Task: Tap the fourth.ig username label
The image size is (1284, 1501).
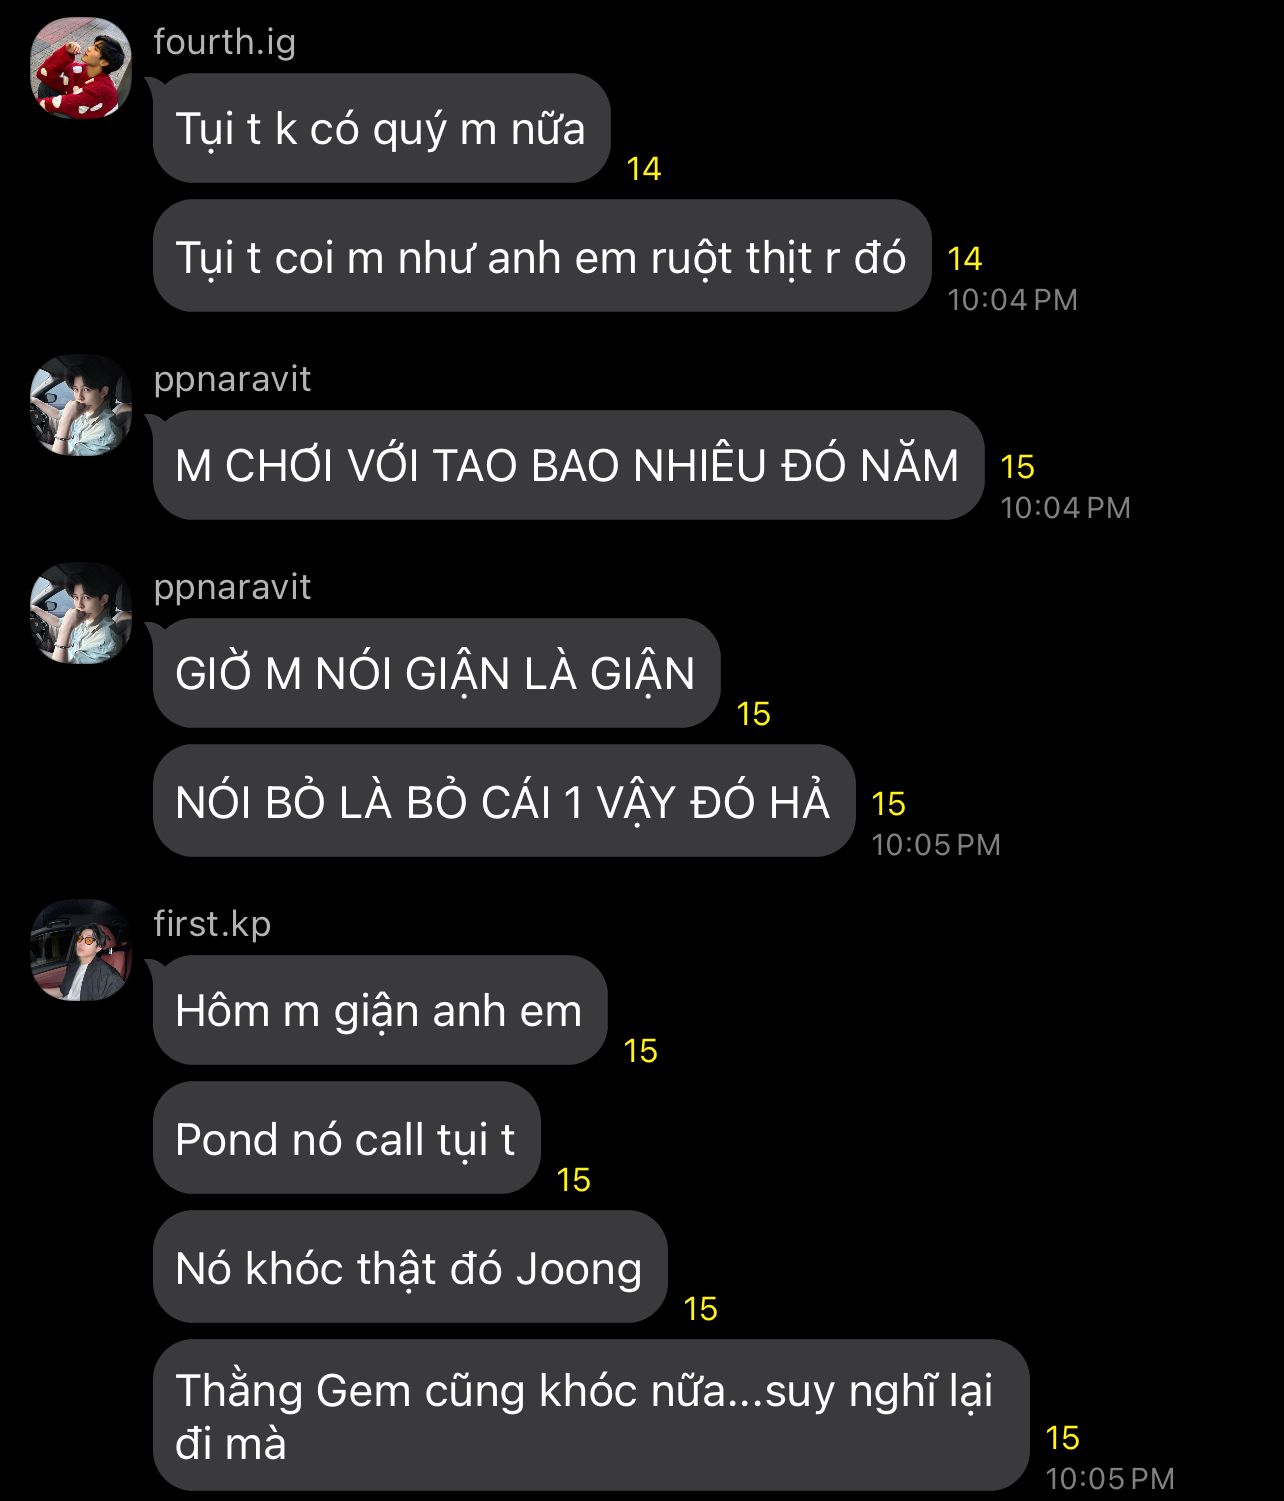Action: click(224, 42)
